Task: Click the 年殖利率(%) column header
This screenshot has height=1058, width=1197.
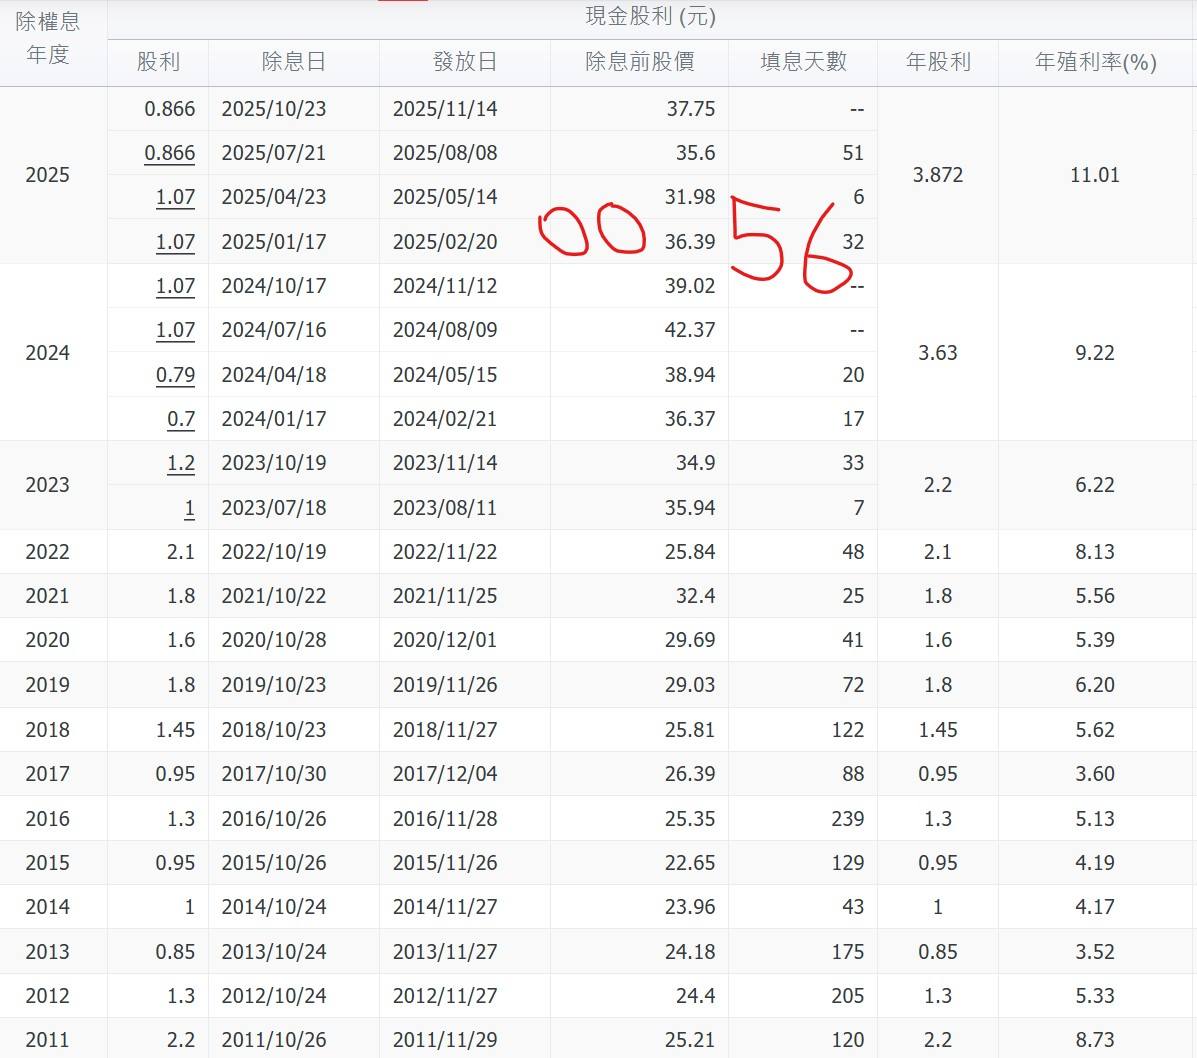Action: click(x=1096, y=62)
